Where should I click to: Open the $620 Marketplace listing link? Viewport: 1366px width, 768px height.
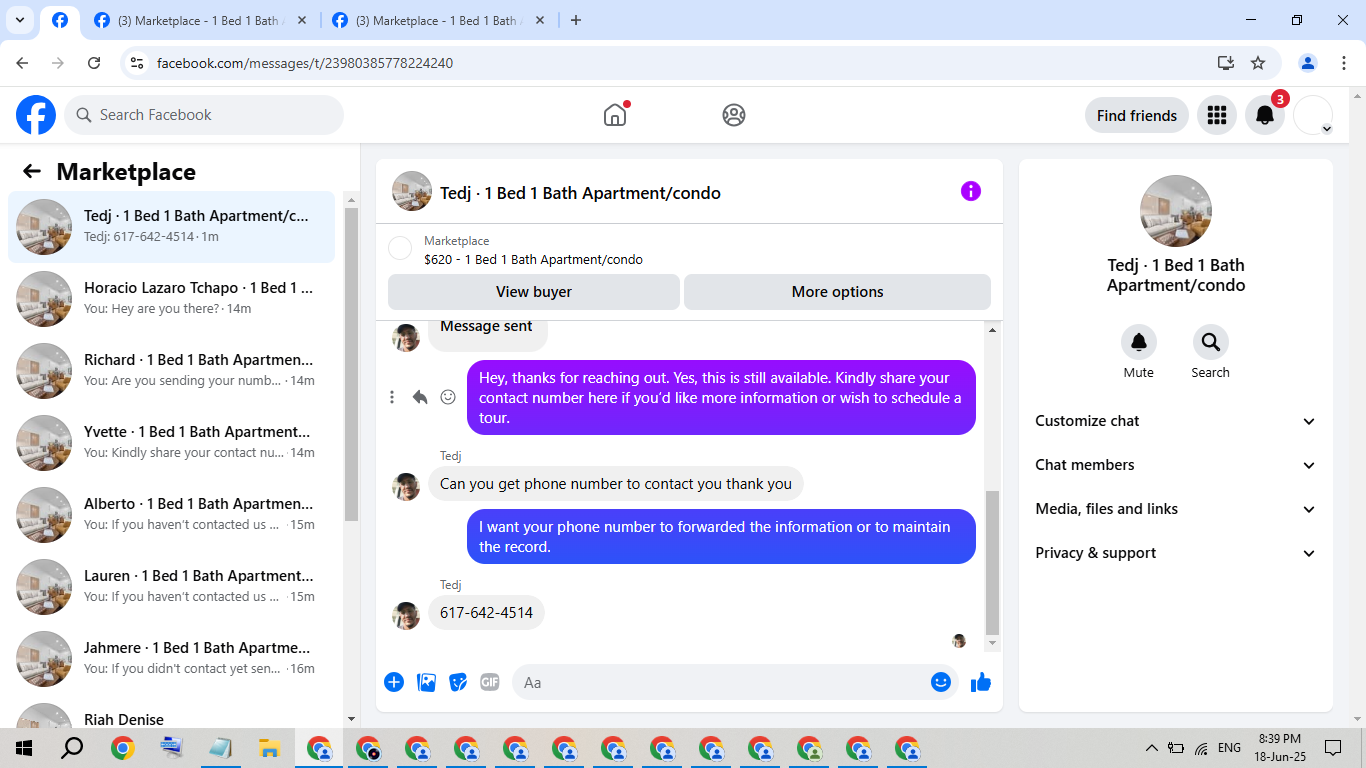(533, 259)
